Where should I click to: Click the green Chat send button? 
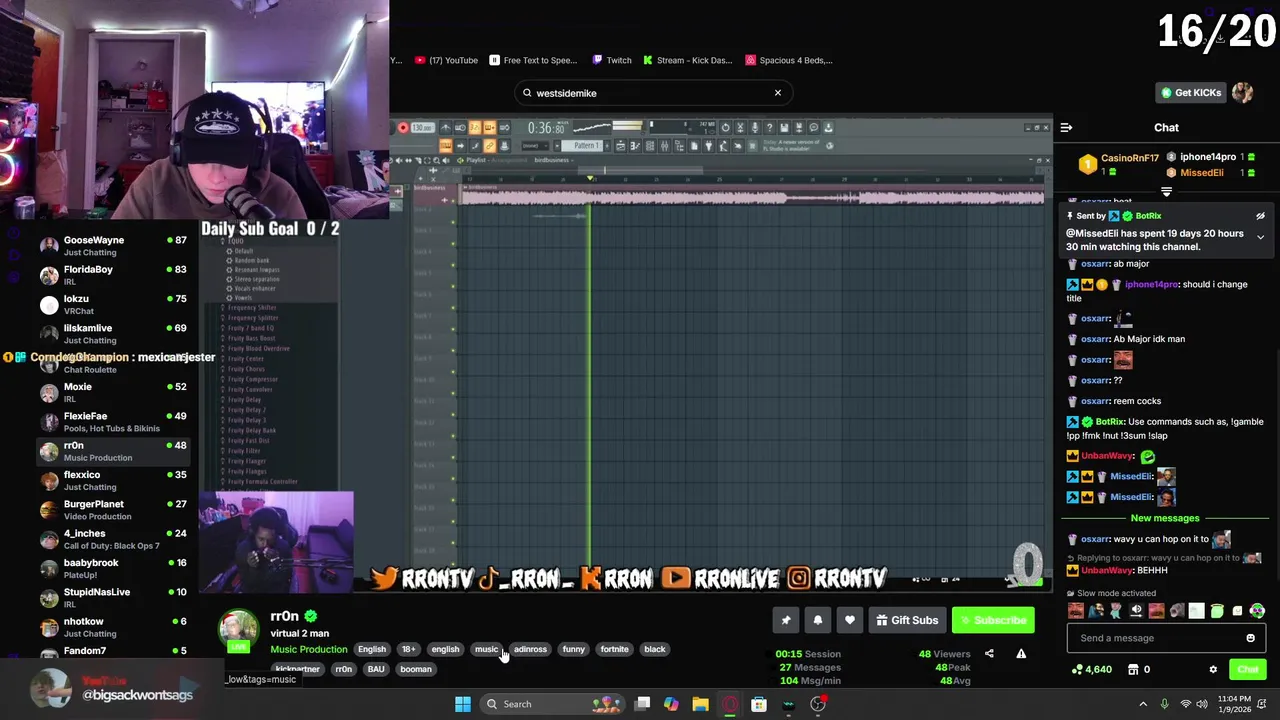(1247, 669)
